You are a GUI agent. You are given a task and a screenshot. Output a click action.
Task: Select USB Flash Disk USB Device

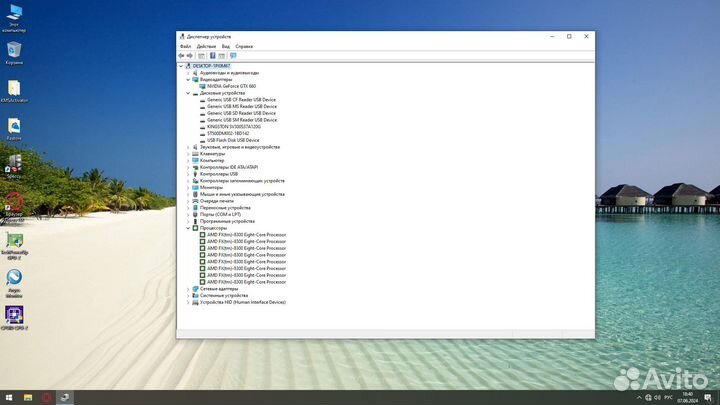(233, 140)
